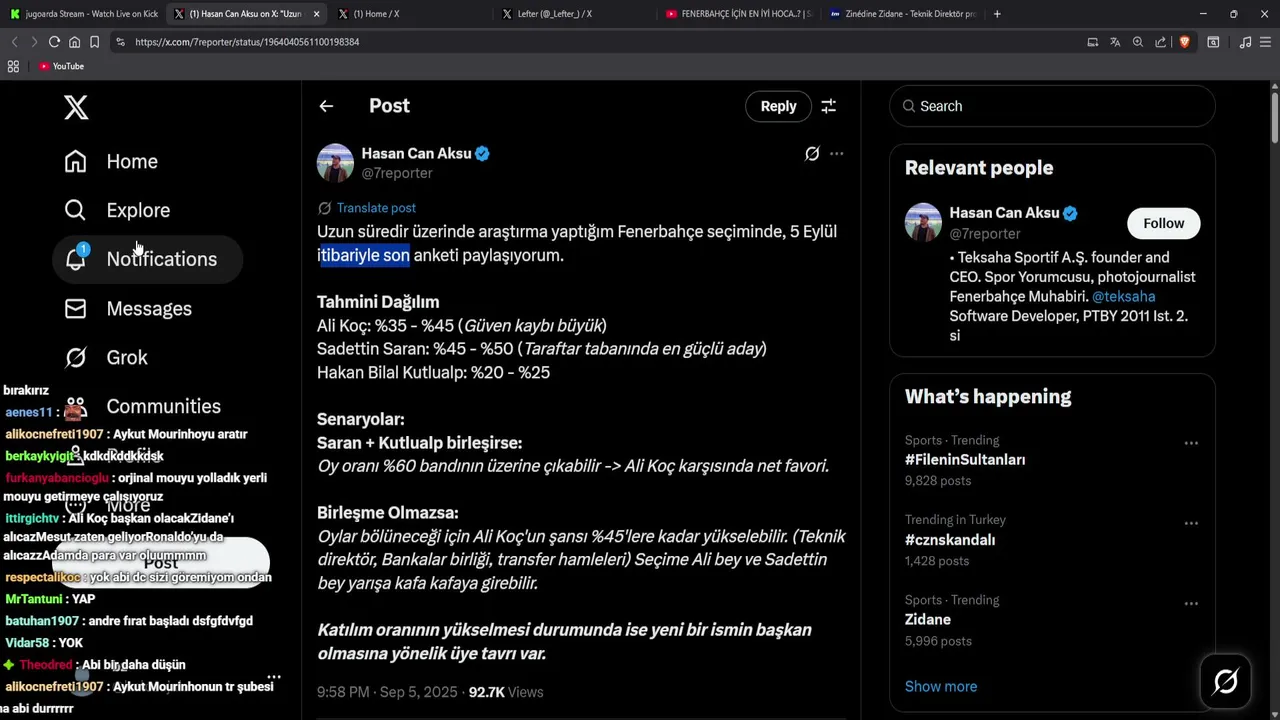Click the @7reporter handle under the post author
The image size is (1280, 720).
coord(397,173)
